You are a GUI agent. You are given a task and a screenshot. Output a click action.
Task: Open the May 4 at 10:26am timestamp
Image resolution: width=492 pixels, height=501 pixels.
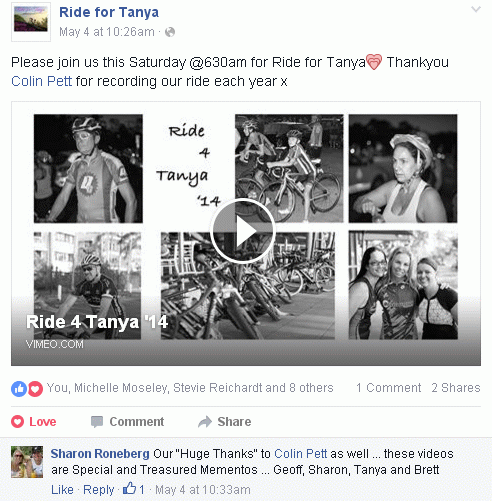tap(107, 32)
